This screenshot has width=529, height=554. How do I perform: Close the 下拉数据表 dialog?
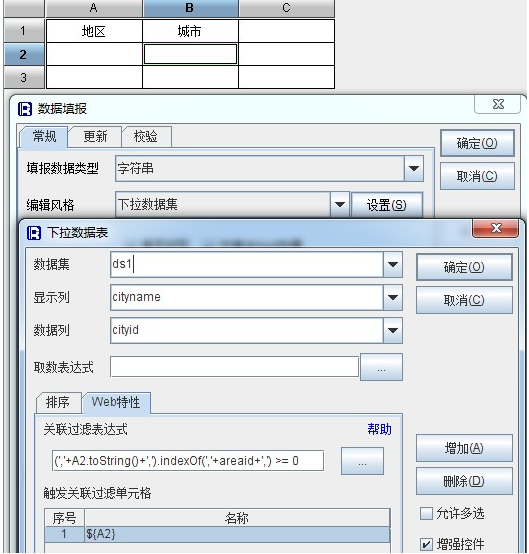495,229
